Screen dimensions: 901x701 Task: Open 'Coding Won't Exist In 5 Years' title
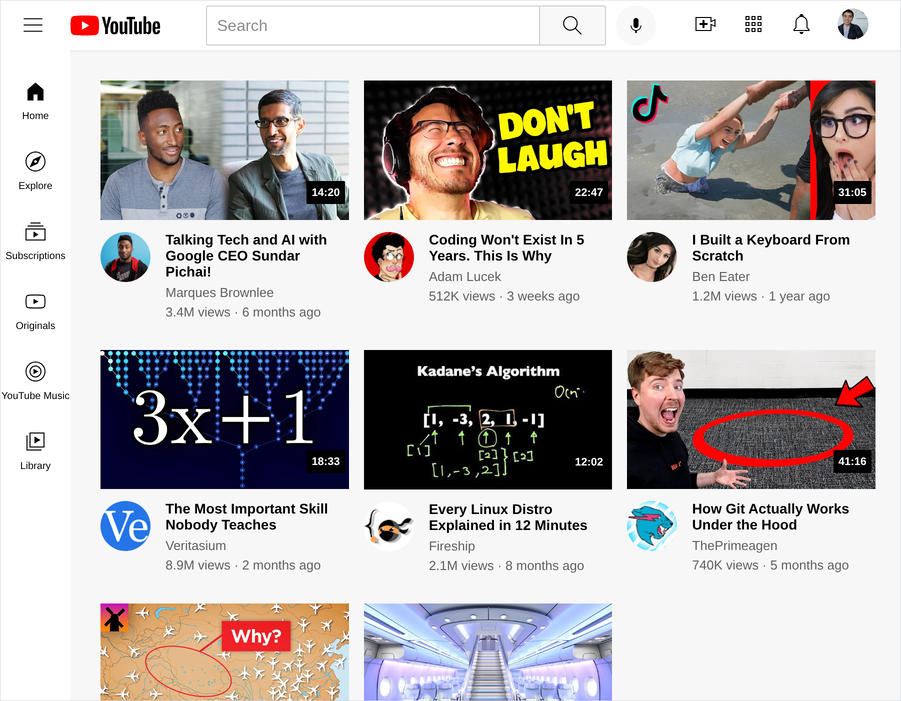pos(506,248)
